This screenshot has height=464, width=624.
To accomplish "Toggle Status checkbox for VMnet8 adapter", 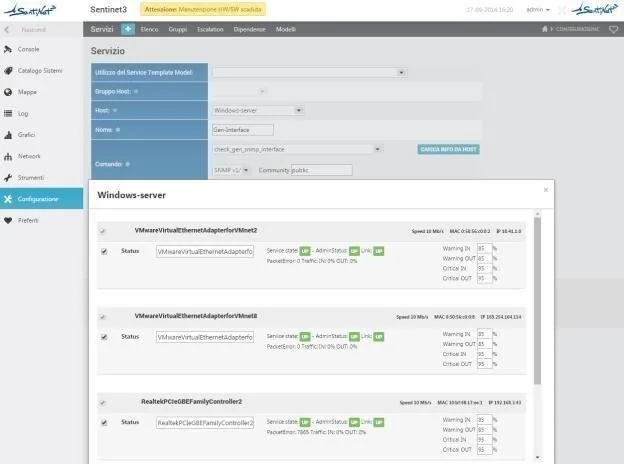I will click(x=104, y=337).
